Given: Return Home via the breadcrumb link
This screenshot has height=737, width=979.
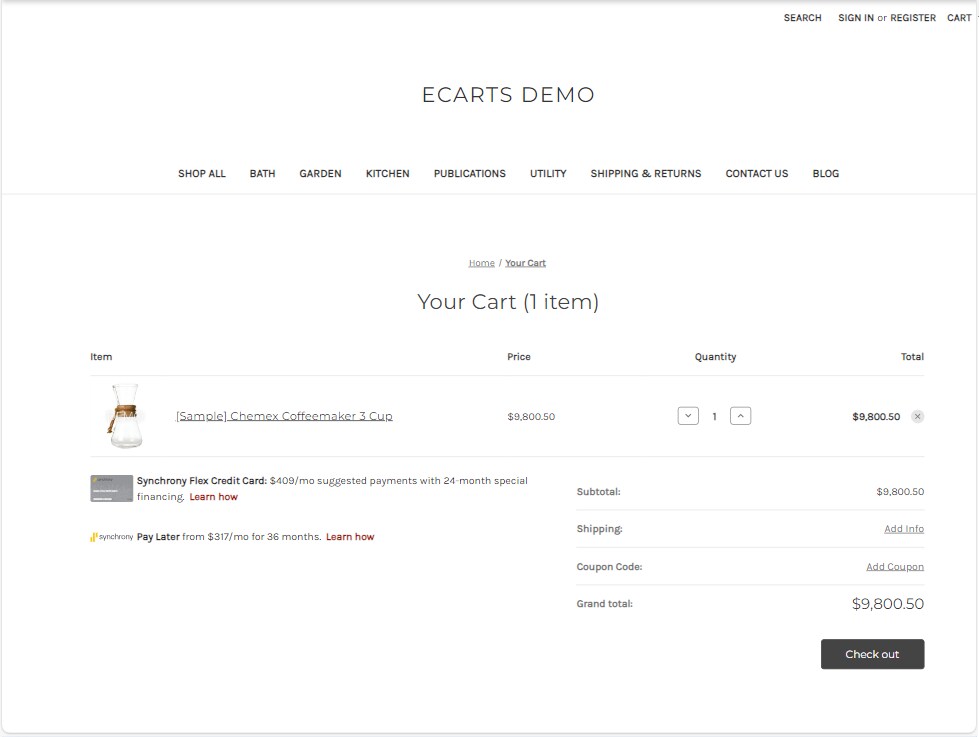Looking at the screenshot, I should (x=481, y=262).
